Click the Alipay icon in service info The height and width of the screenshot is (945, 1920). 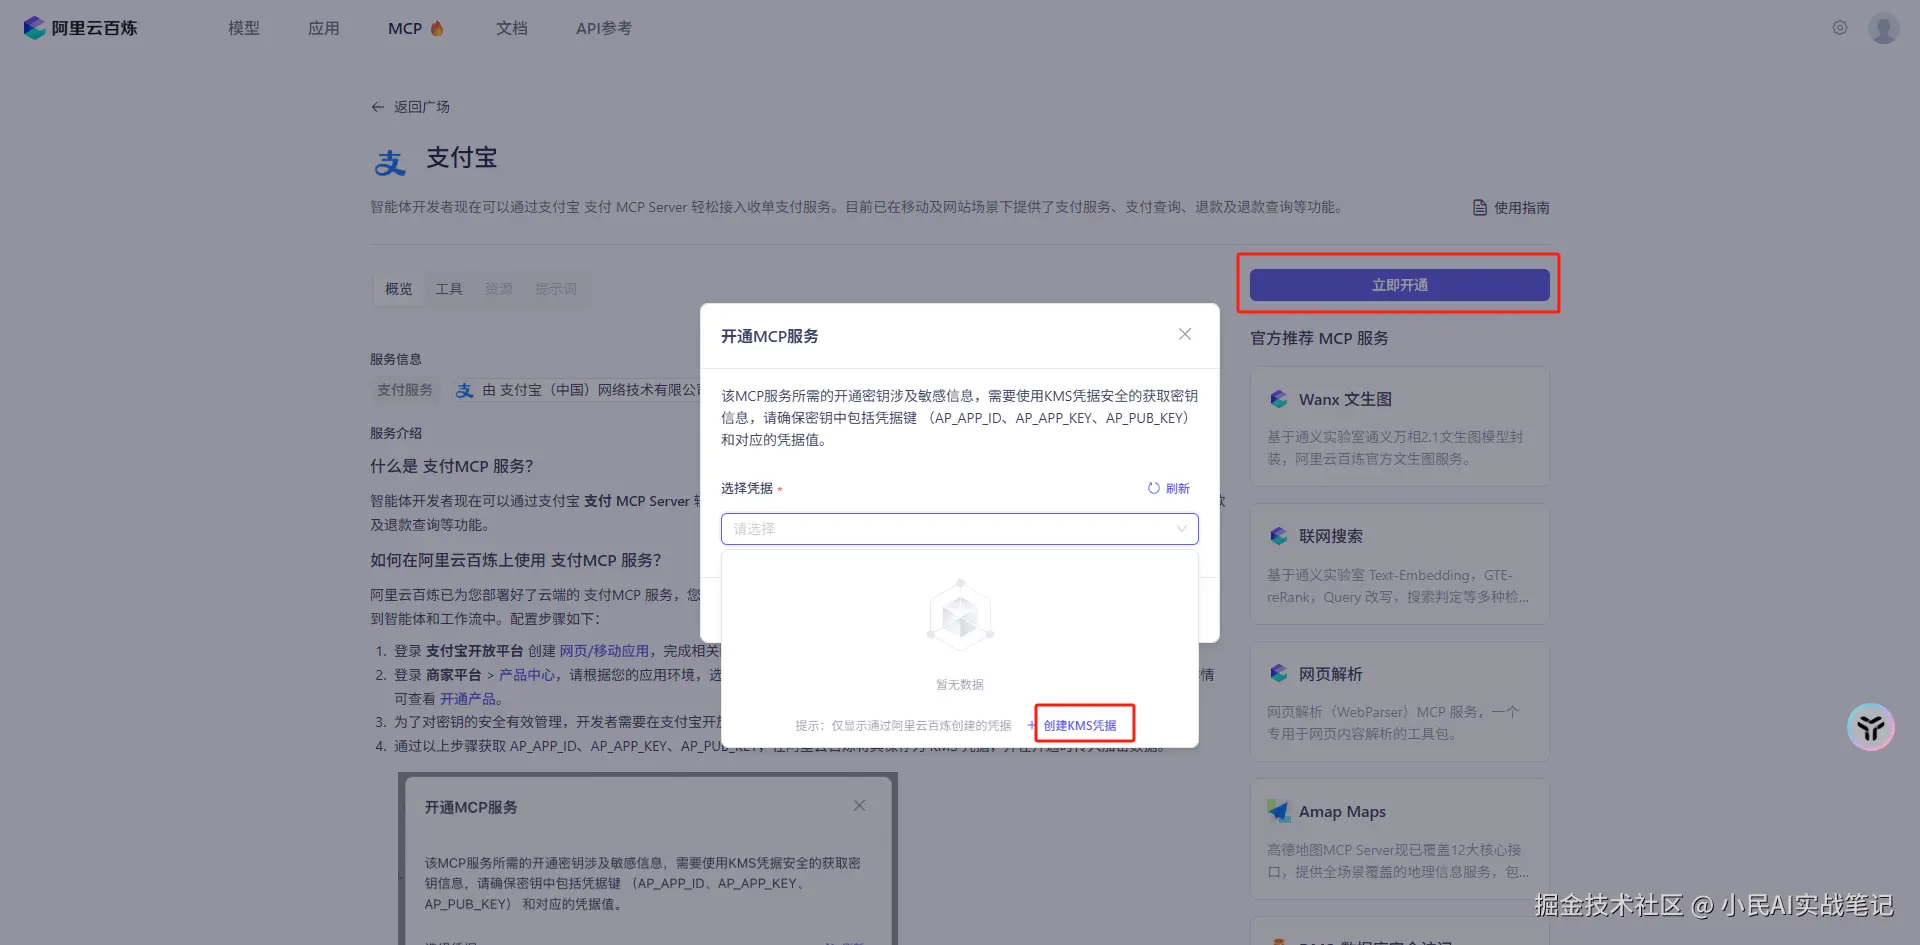tap(464, 390)
